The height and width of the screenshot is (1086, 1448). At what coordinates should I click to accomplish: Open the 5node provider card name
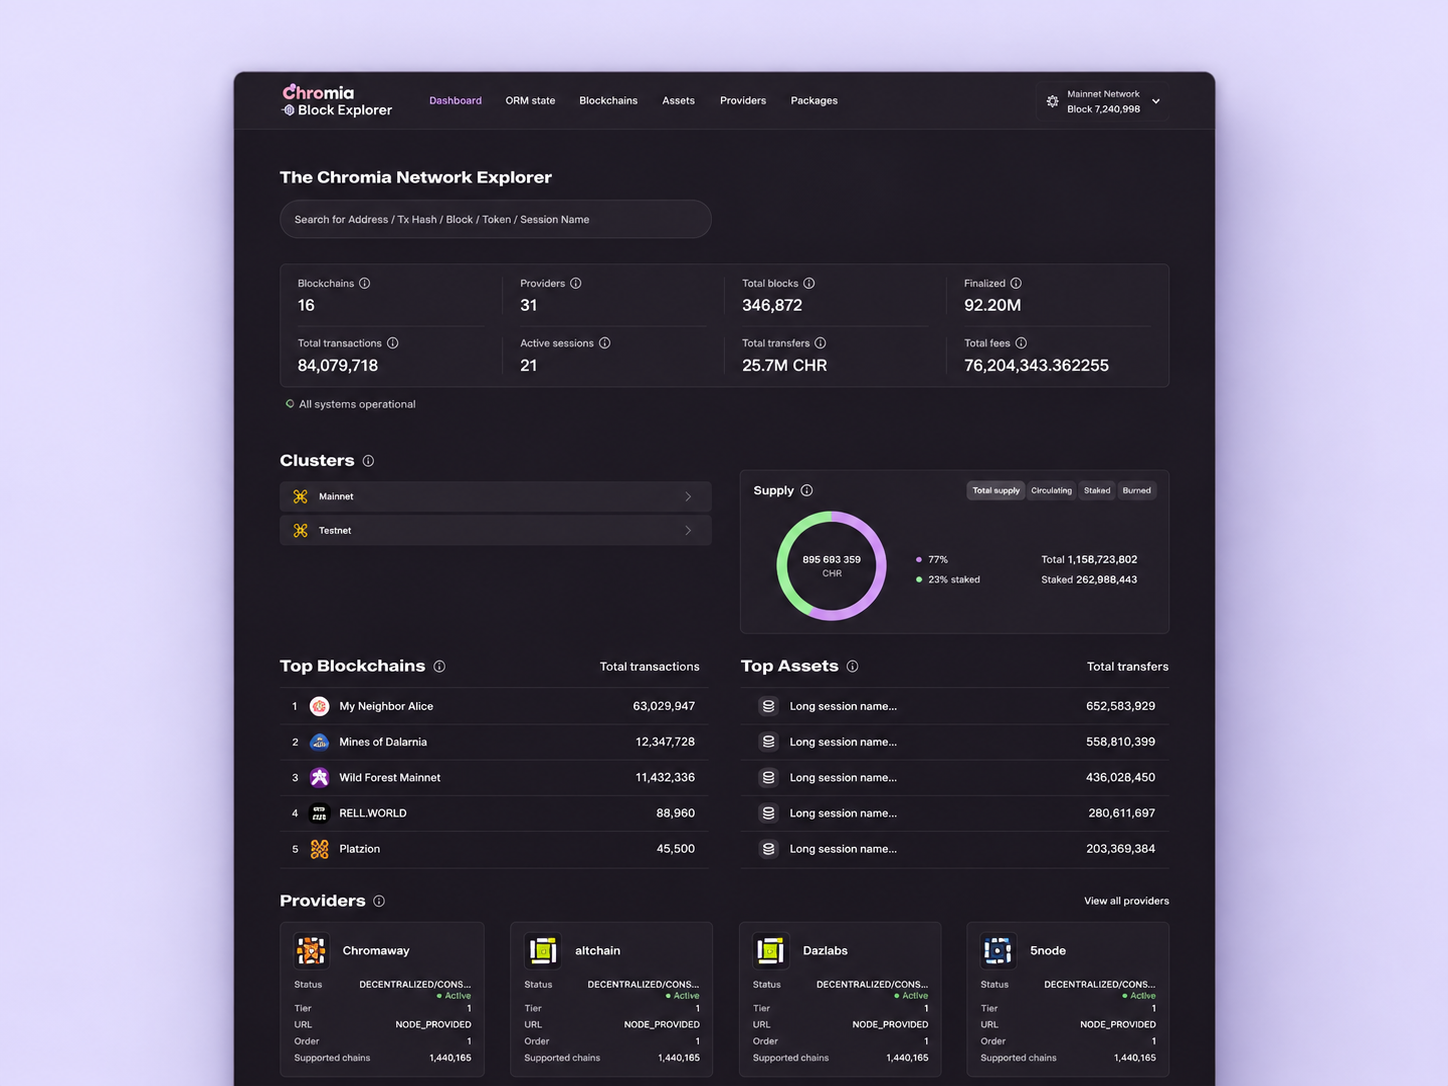(1048, 951)
